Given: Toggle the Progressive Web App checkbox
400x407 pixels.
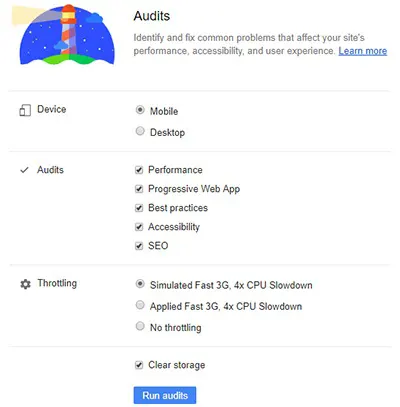Looking at the screenshot, I should (x=139, y=189).
